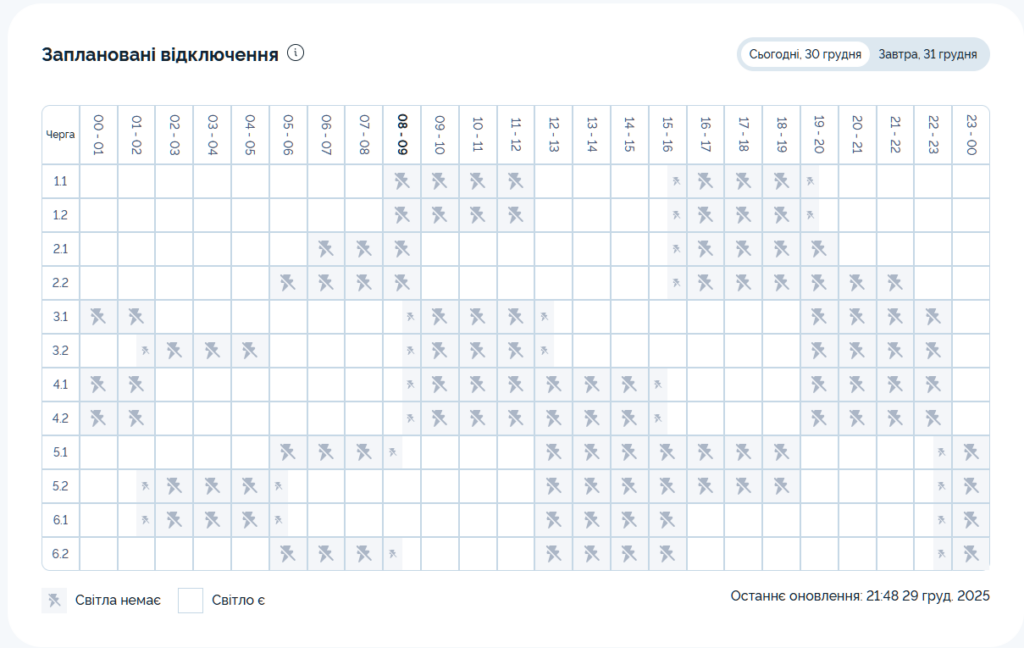Click the queue 1.2 row label
This screenshot has width=1024, height=648.
60,215
